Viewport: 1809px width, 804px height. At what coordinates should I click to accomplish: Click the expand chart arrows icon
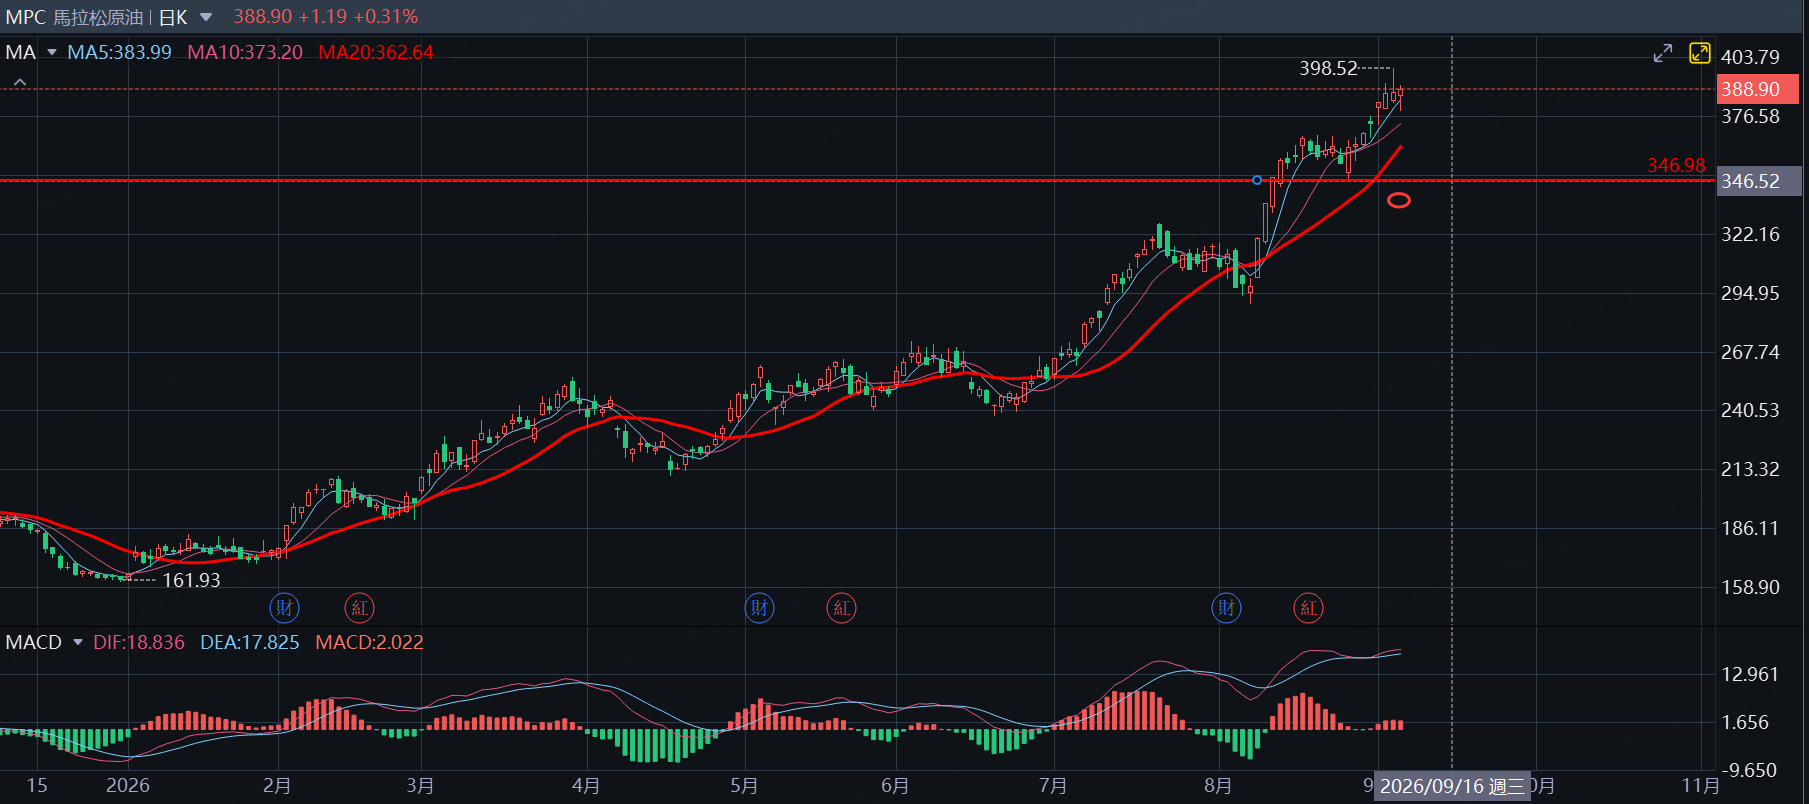[x=1663, y=53]
